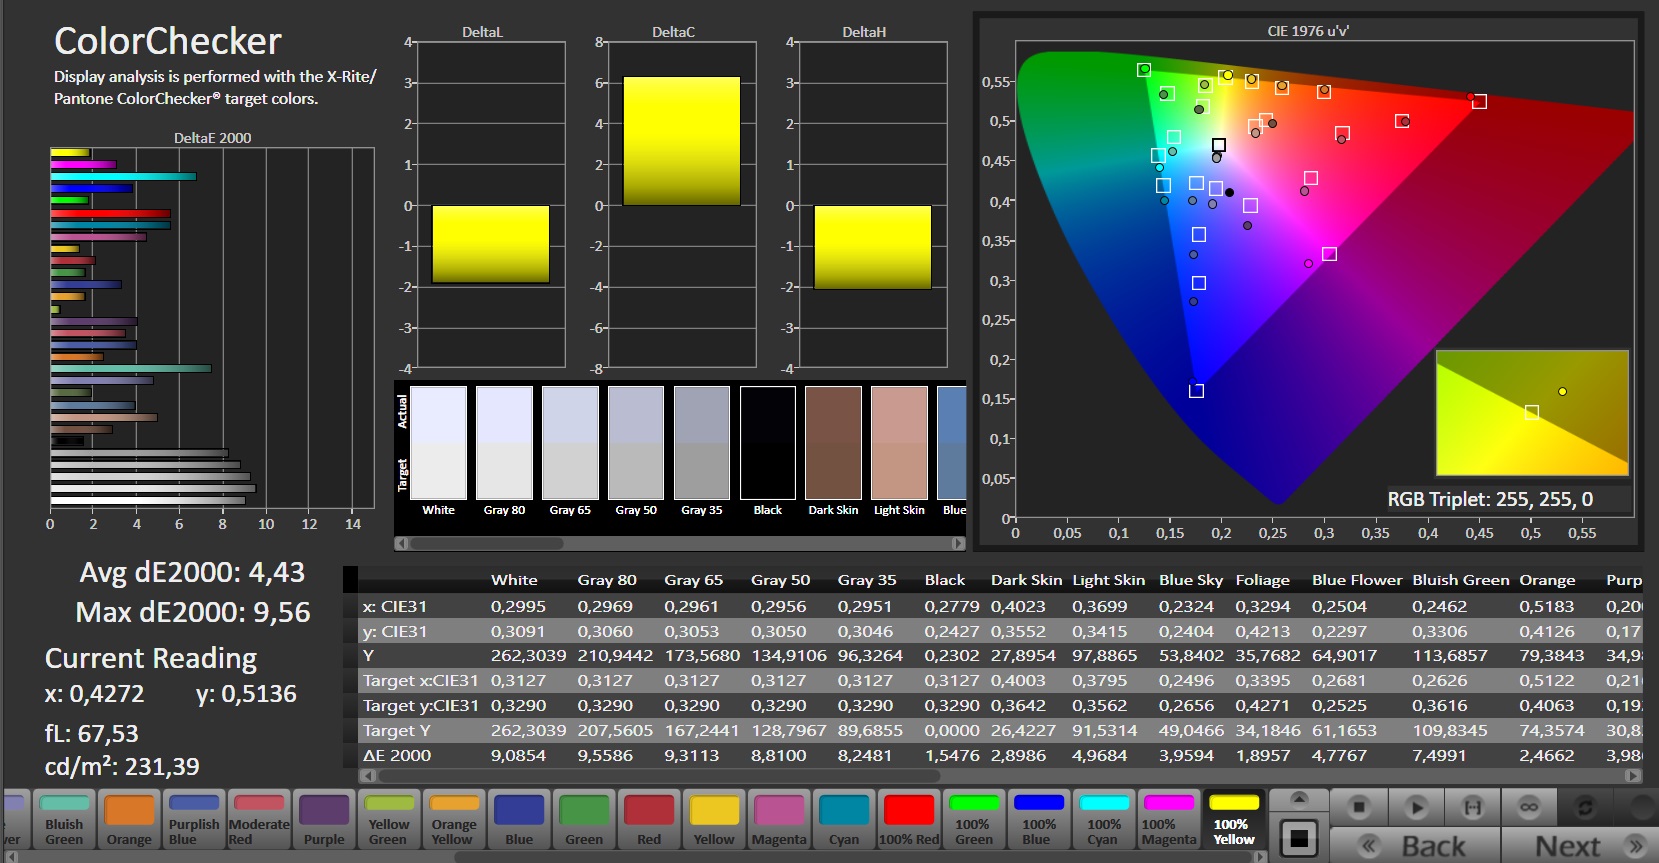Screen dimensions: 1659x863
Task: Click the Foliage column header
Action: (x=1262, y=580)
